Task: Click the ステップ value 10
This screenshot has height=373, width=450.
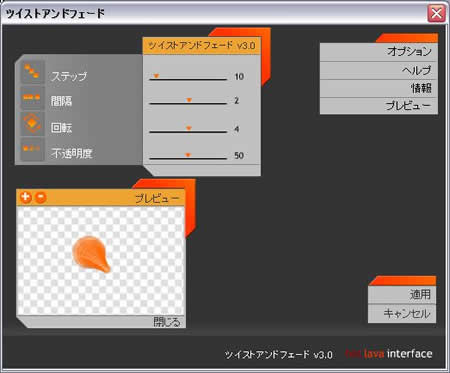Action: (x=239, y=77)
